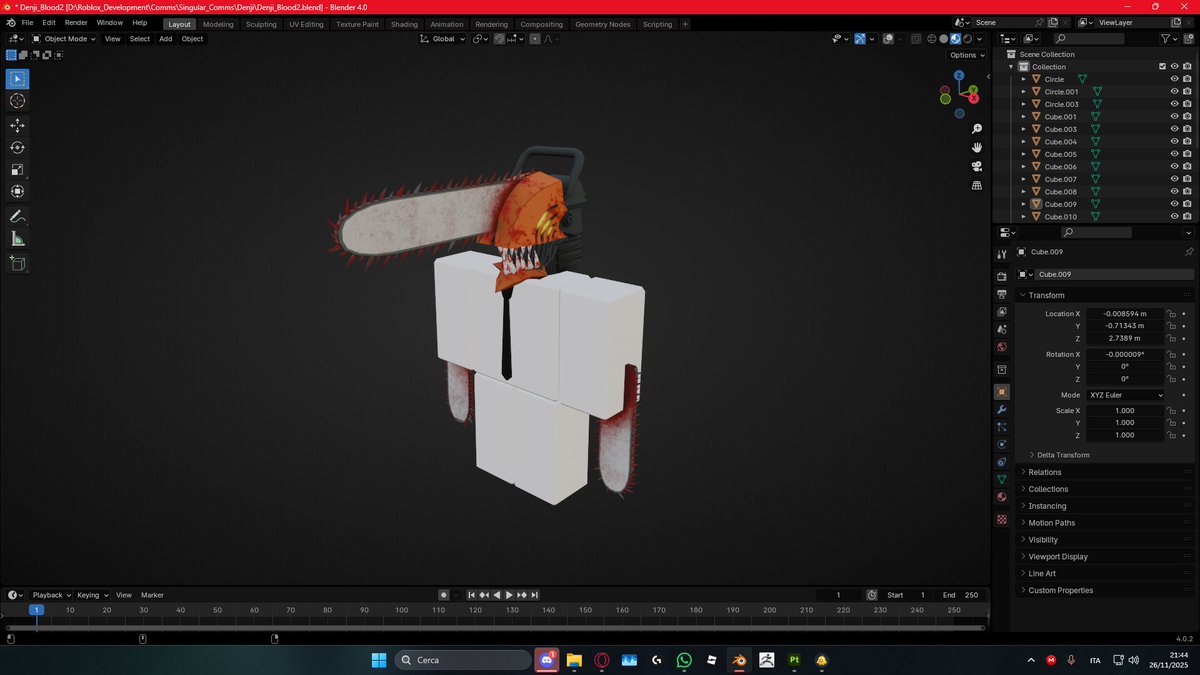Activate the Move tool
The width and height of the screenshot is (1200, 675).
[x=17, y=125]
